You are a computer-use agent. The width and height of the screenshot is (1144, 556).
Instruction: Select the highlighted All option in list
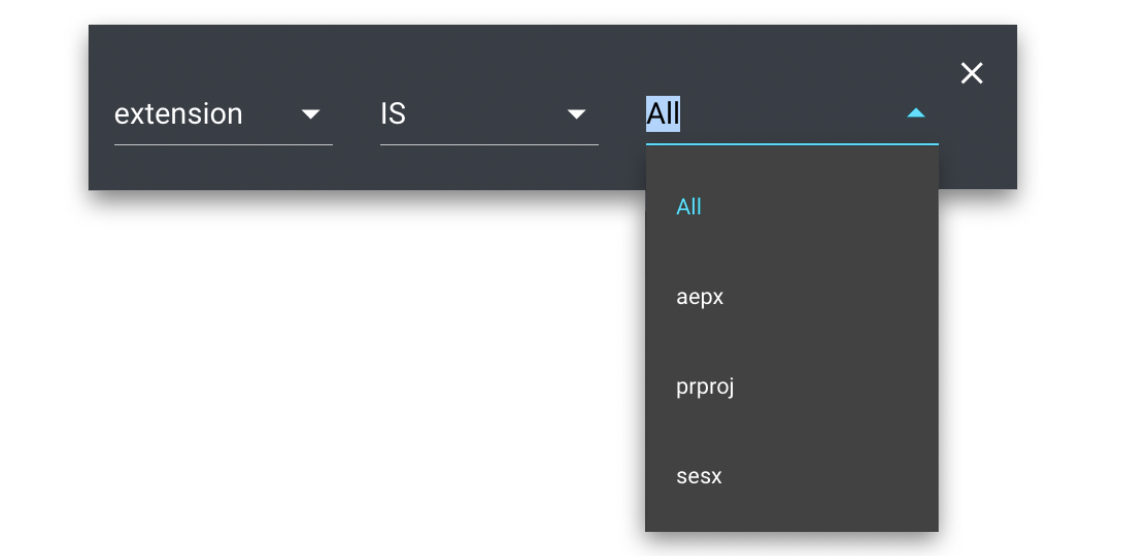[689, 207]
